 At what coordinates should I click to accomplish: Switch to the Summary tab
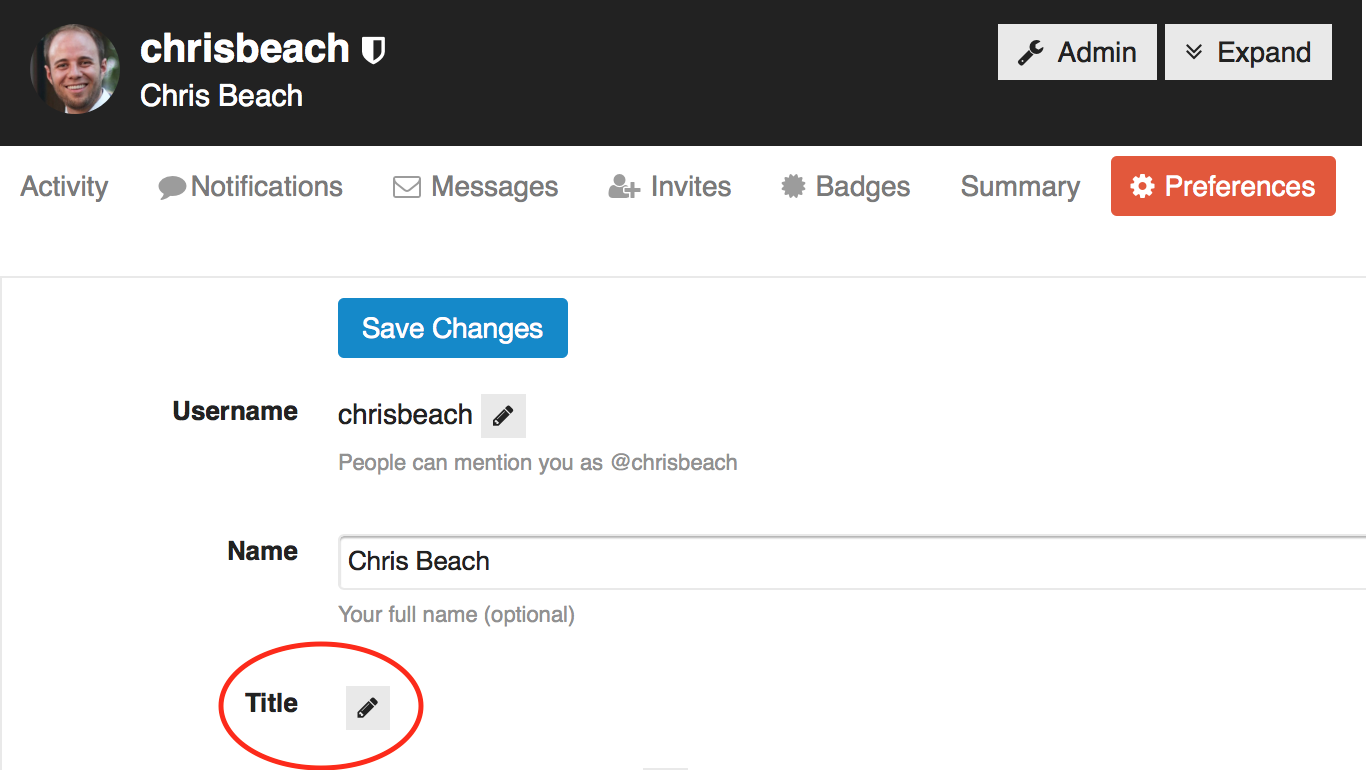click(x=1020, y=187)
